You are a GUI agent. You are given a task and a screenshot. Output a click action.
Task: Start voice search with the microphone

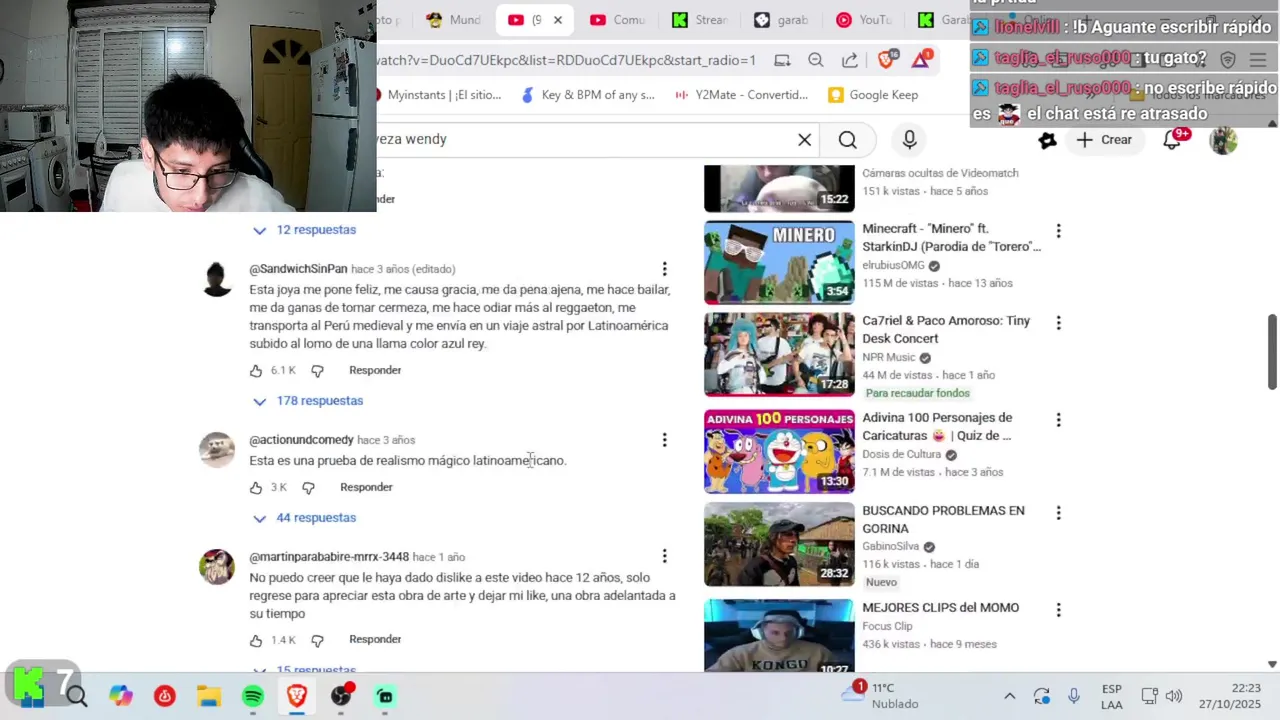point(909,140)
